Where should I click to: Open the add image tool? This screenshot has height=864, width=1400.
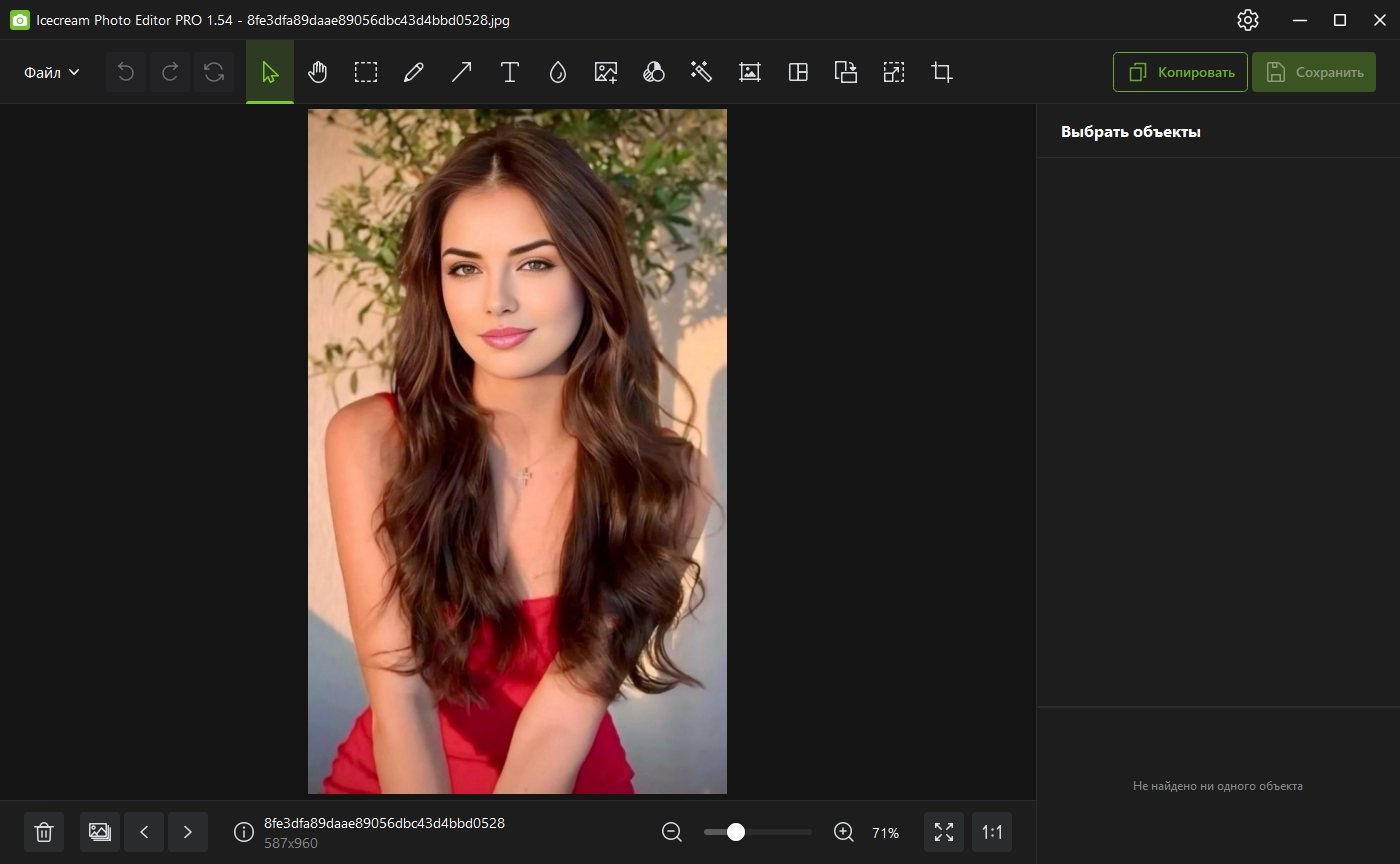click(x=605, y=72)
